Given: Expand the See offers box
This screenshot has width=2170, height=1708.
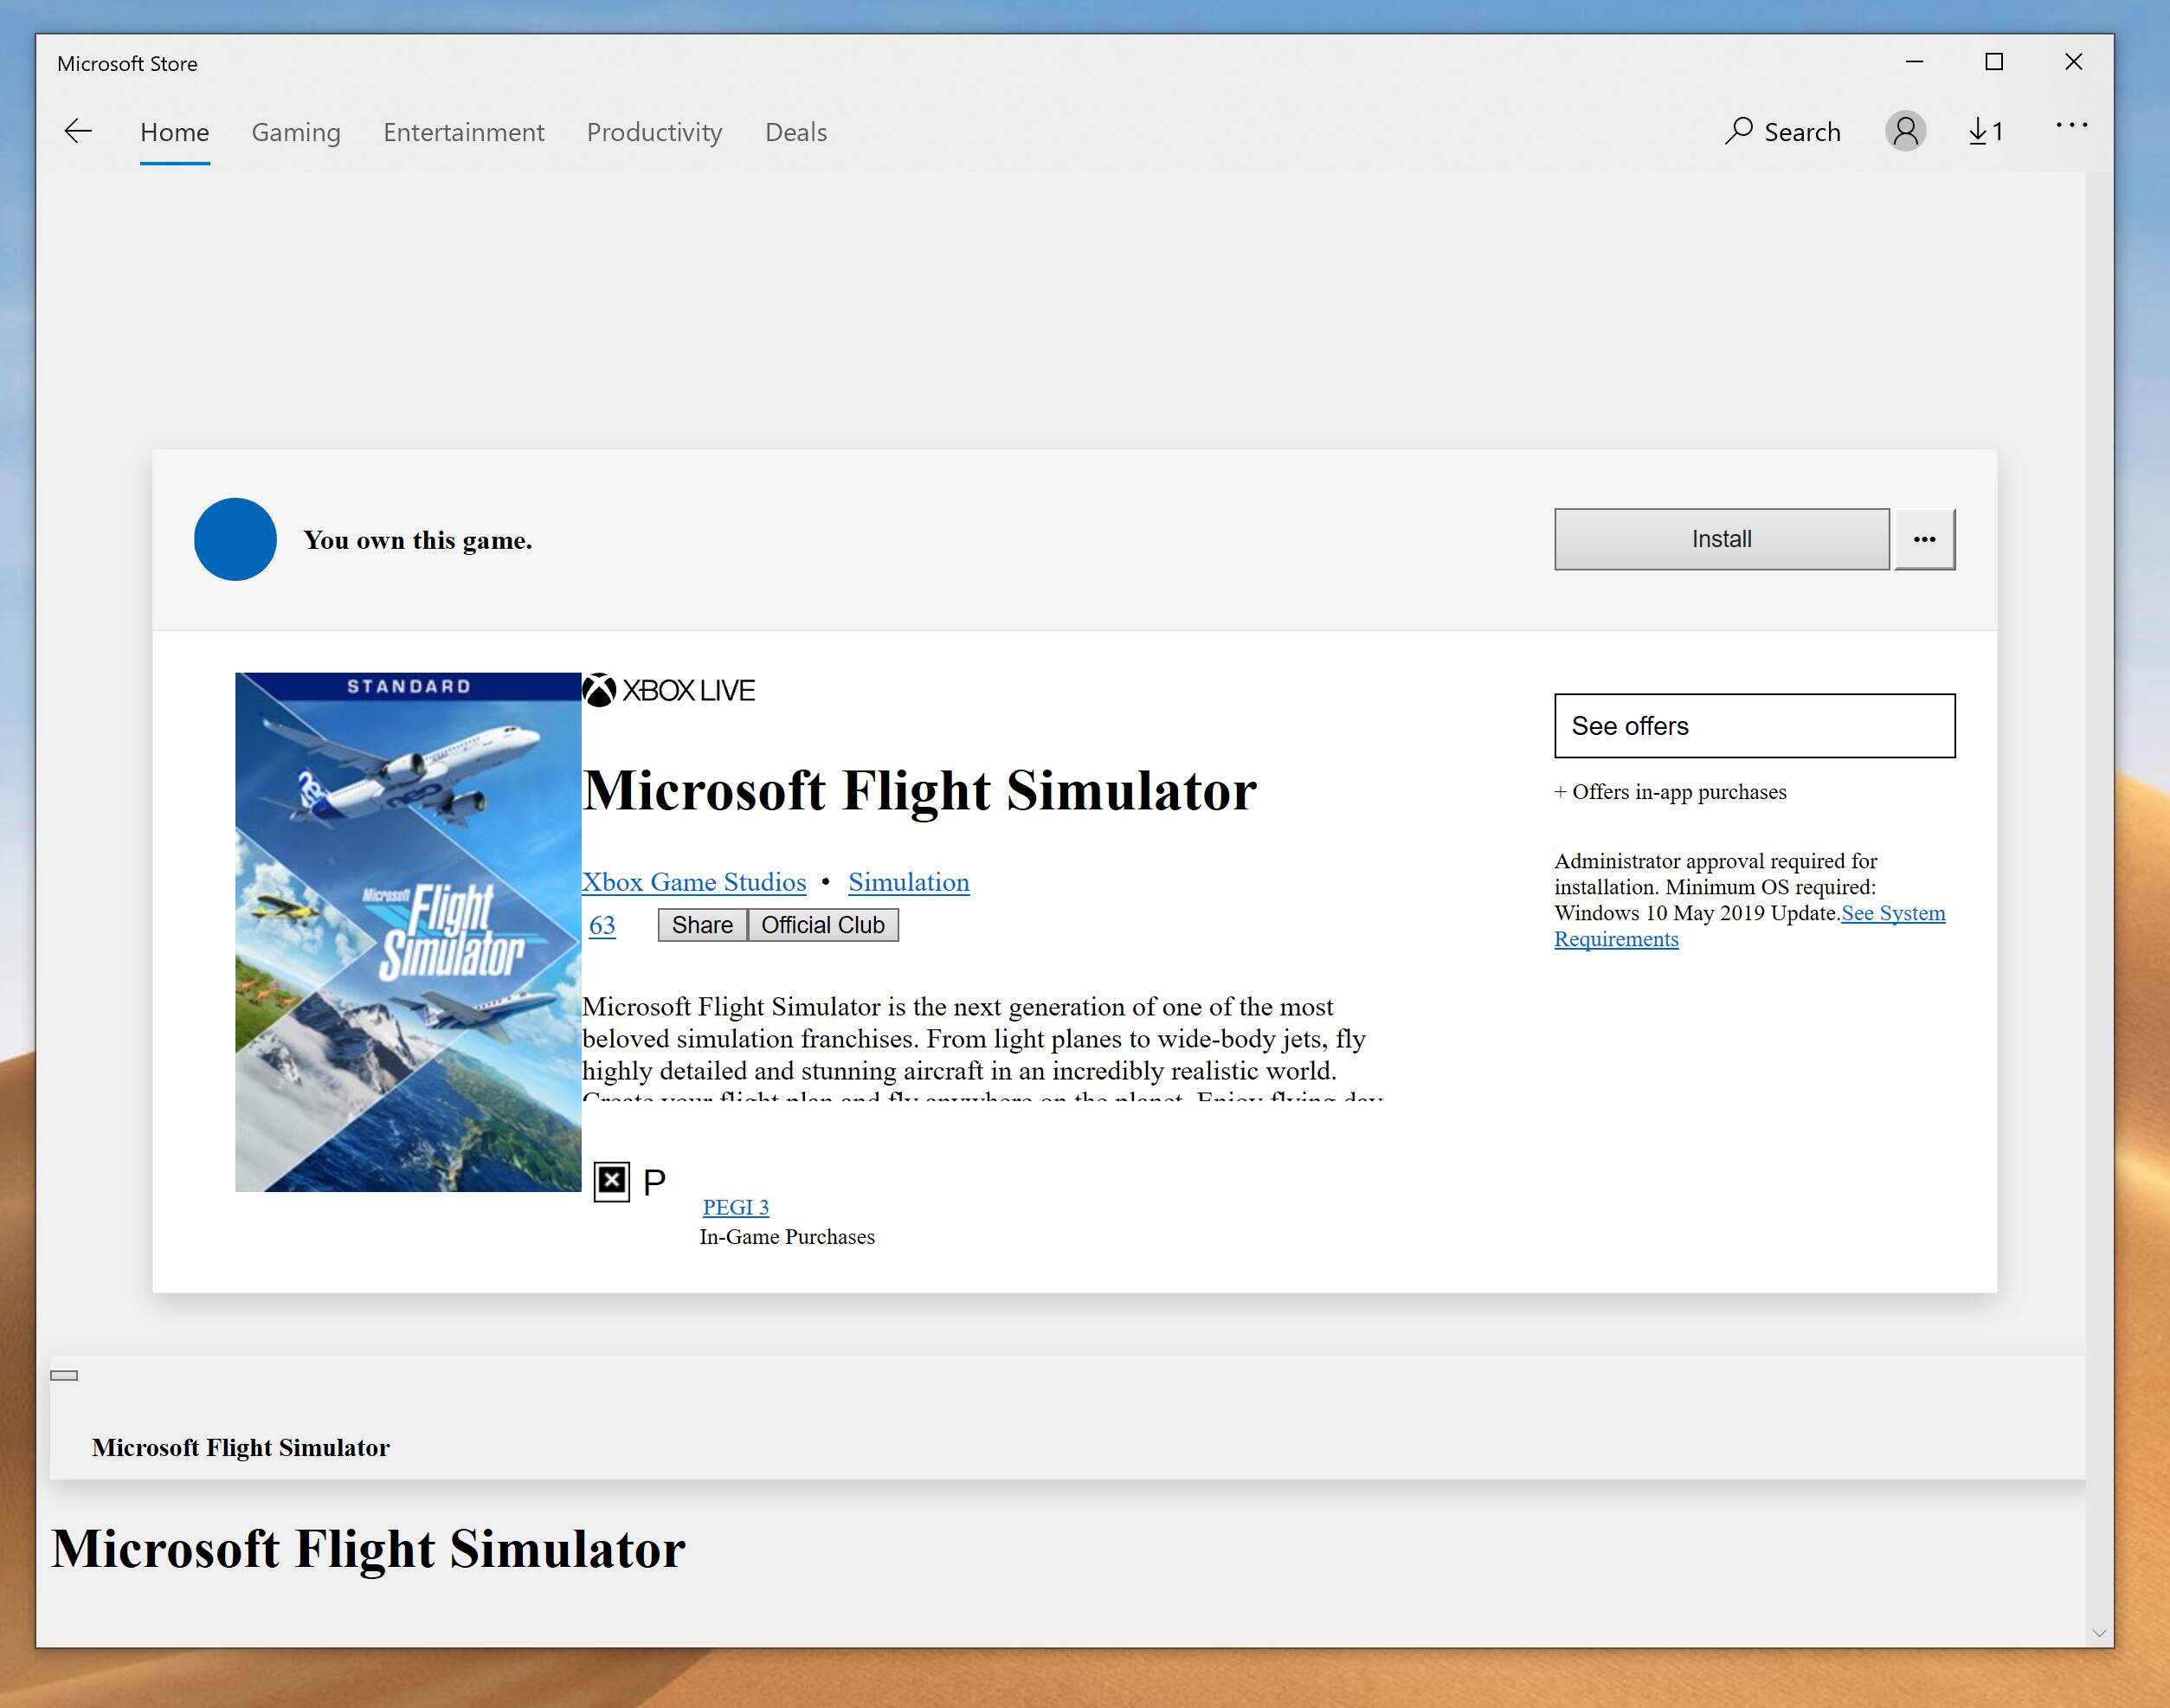Looking at the screenshot, I should pos(1754,726).
